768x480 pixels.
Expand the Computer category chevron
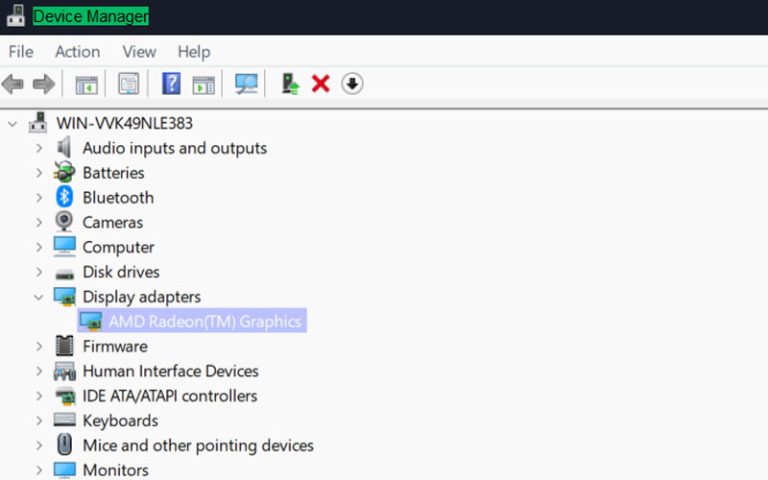39,247
